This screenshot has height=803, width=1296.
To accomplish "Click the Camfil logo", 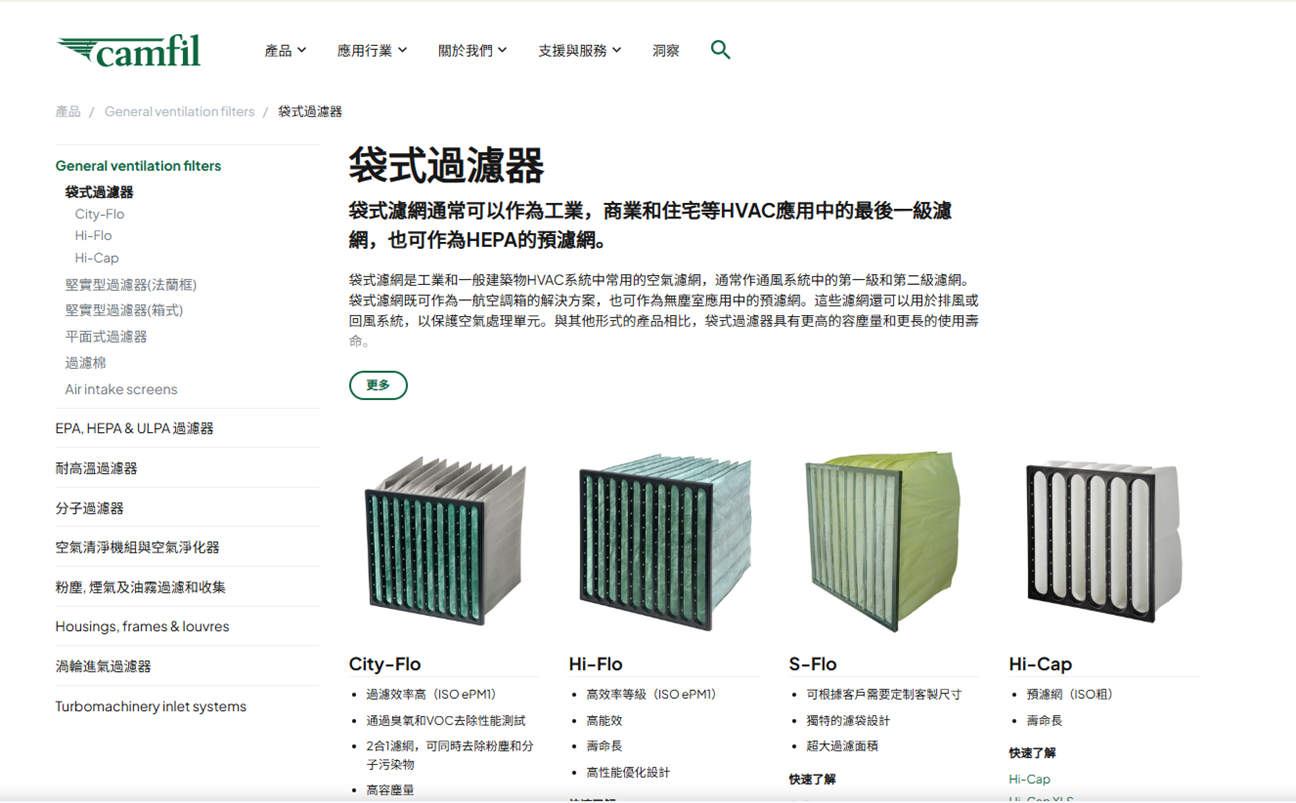I will click(x=129, y=50).
